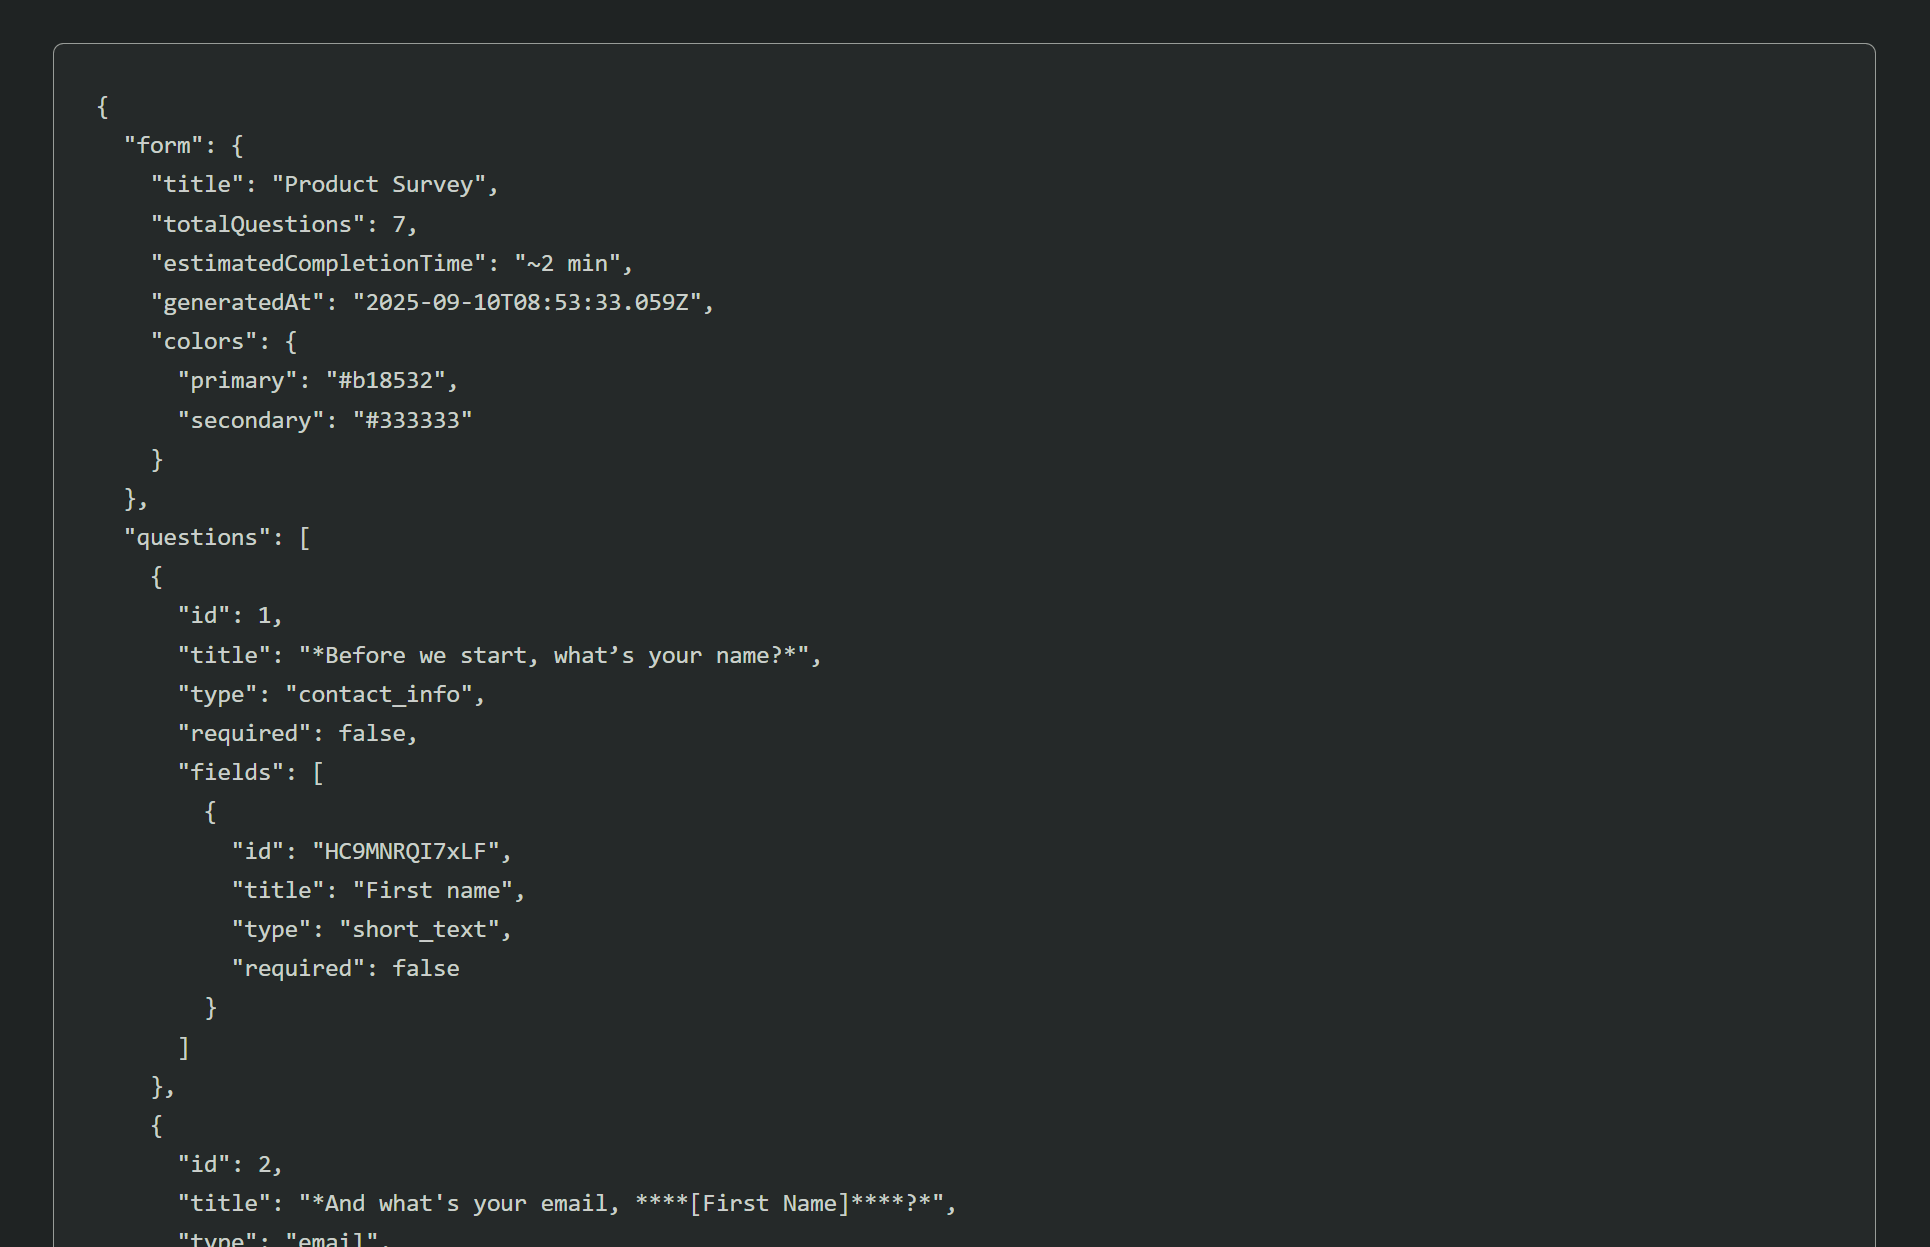The width and height of the screenshot is (1930, 1247).
Task: Click the "First name" field title
Action: pos(432,891)
